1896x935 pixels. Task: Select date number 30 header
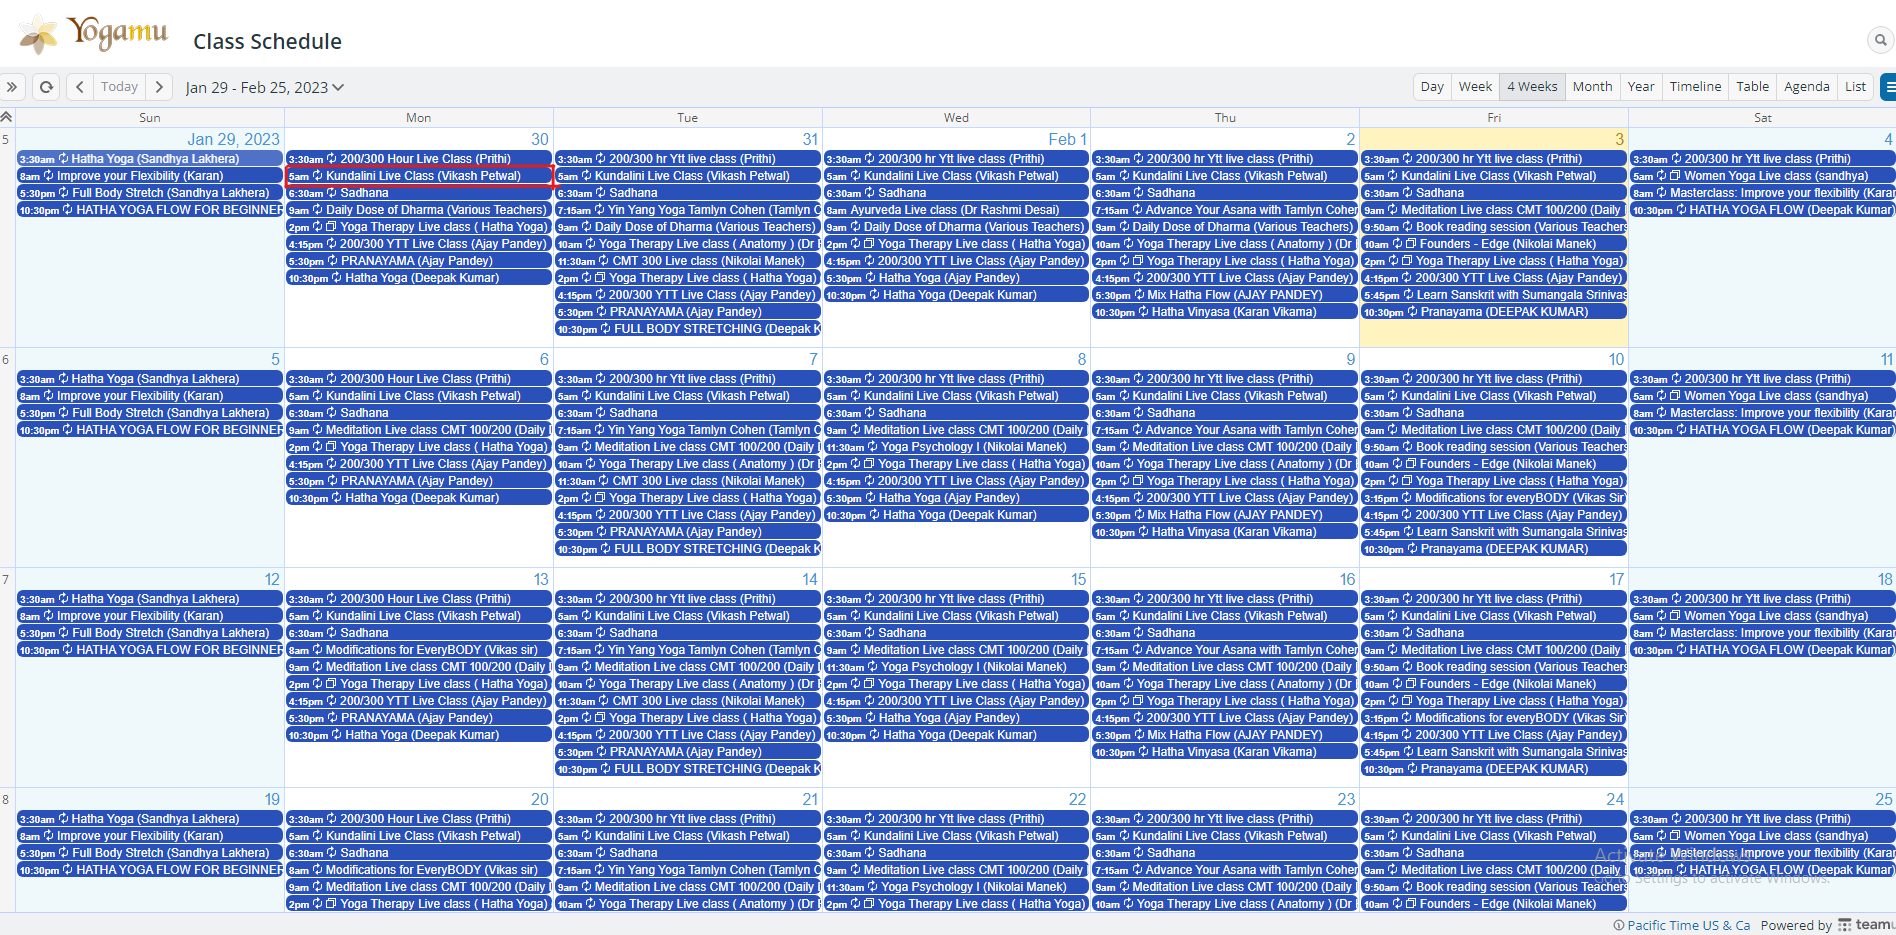pyautogui.click(x=539, y=139)
